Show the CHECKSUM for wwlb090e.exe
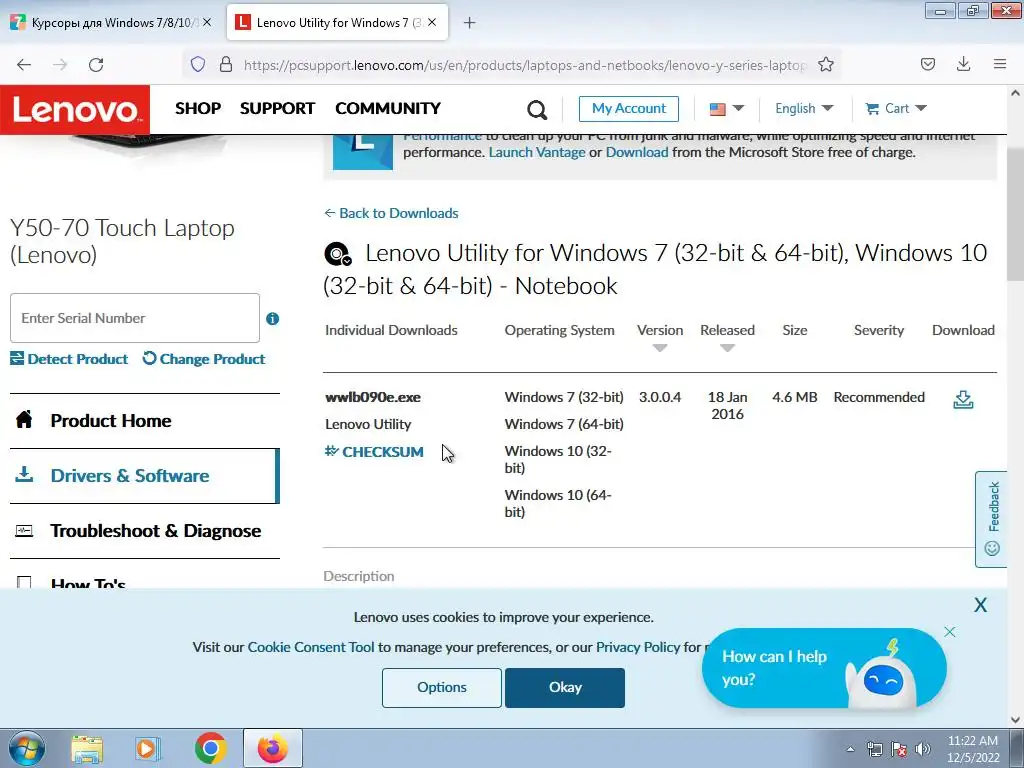This screenshot has height=768, width=1024. (374, 451)
